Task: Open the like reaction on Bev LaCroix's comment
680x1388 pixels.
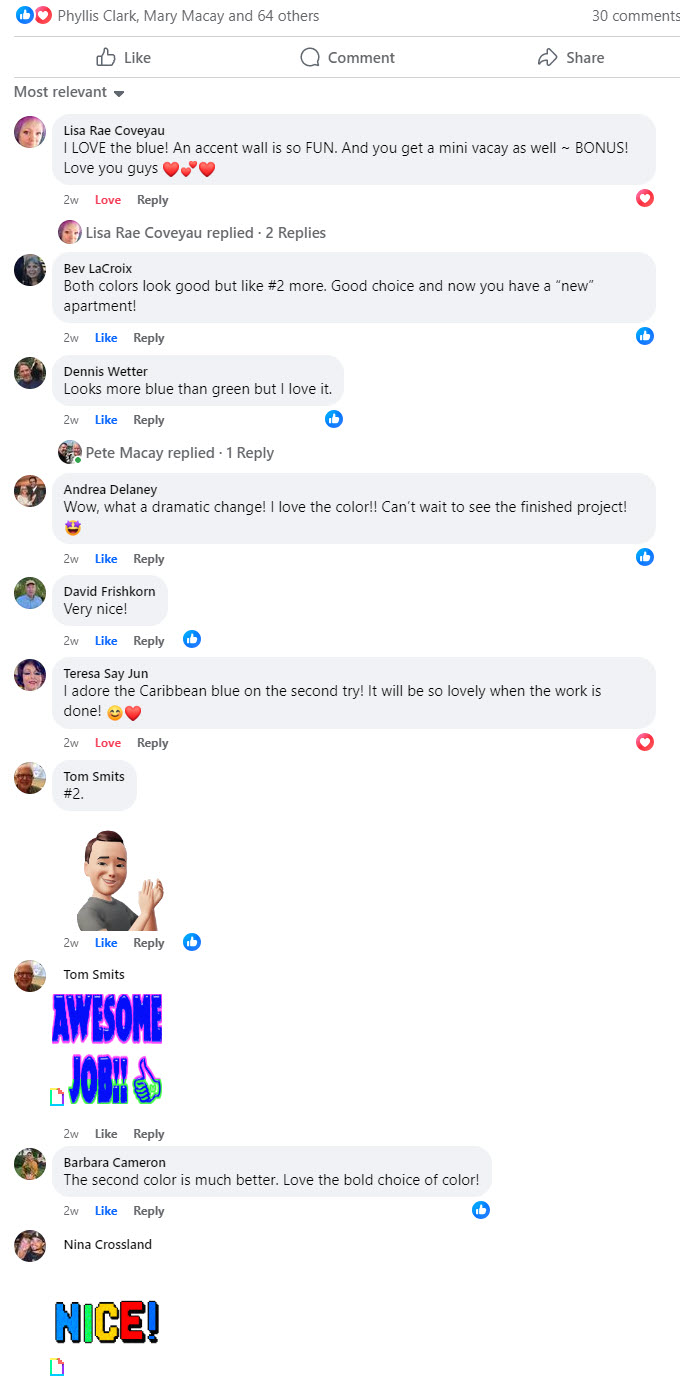Action: coord(645,336)
